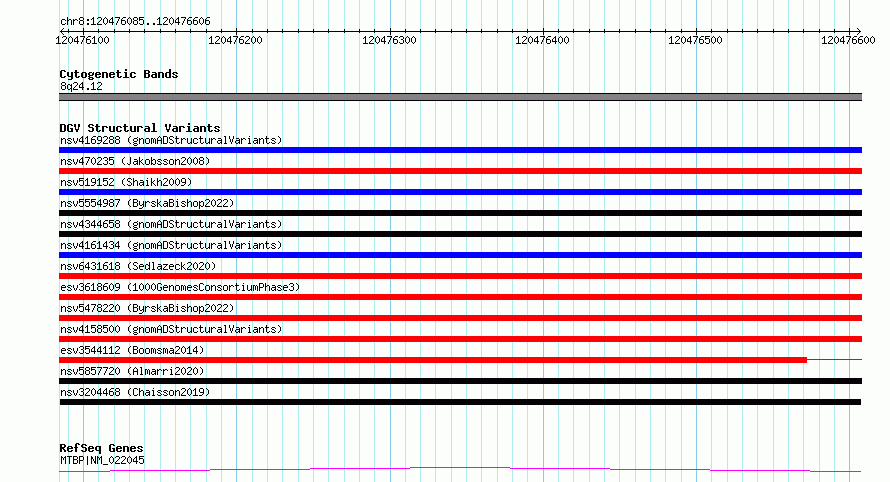Open variant label nsv4169288 (gnomADStructuralVariants)
890x482 pixels.
pos(171,140)
